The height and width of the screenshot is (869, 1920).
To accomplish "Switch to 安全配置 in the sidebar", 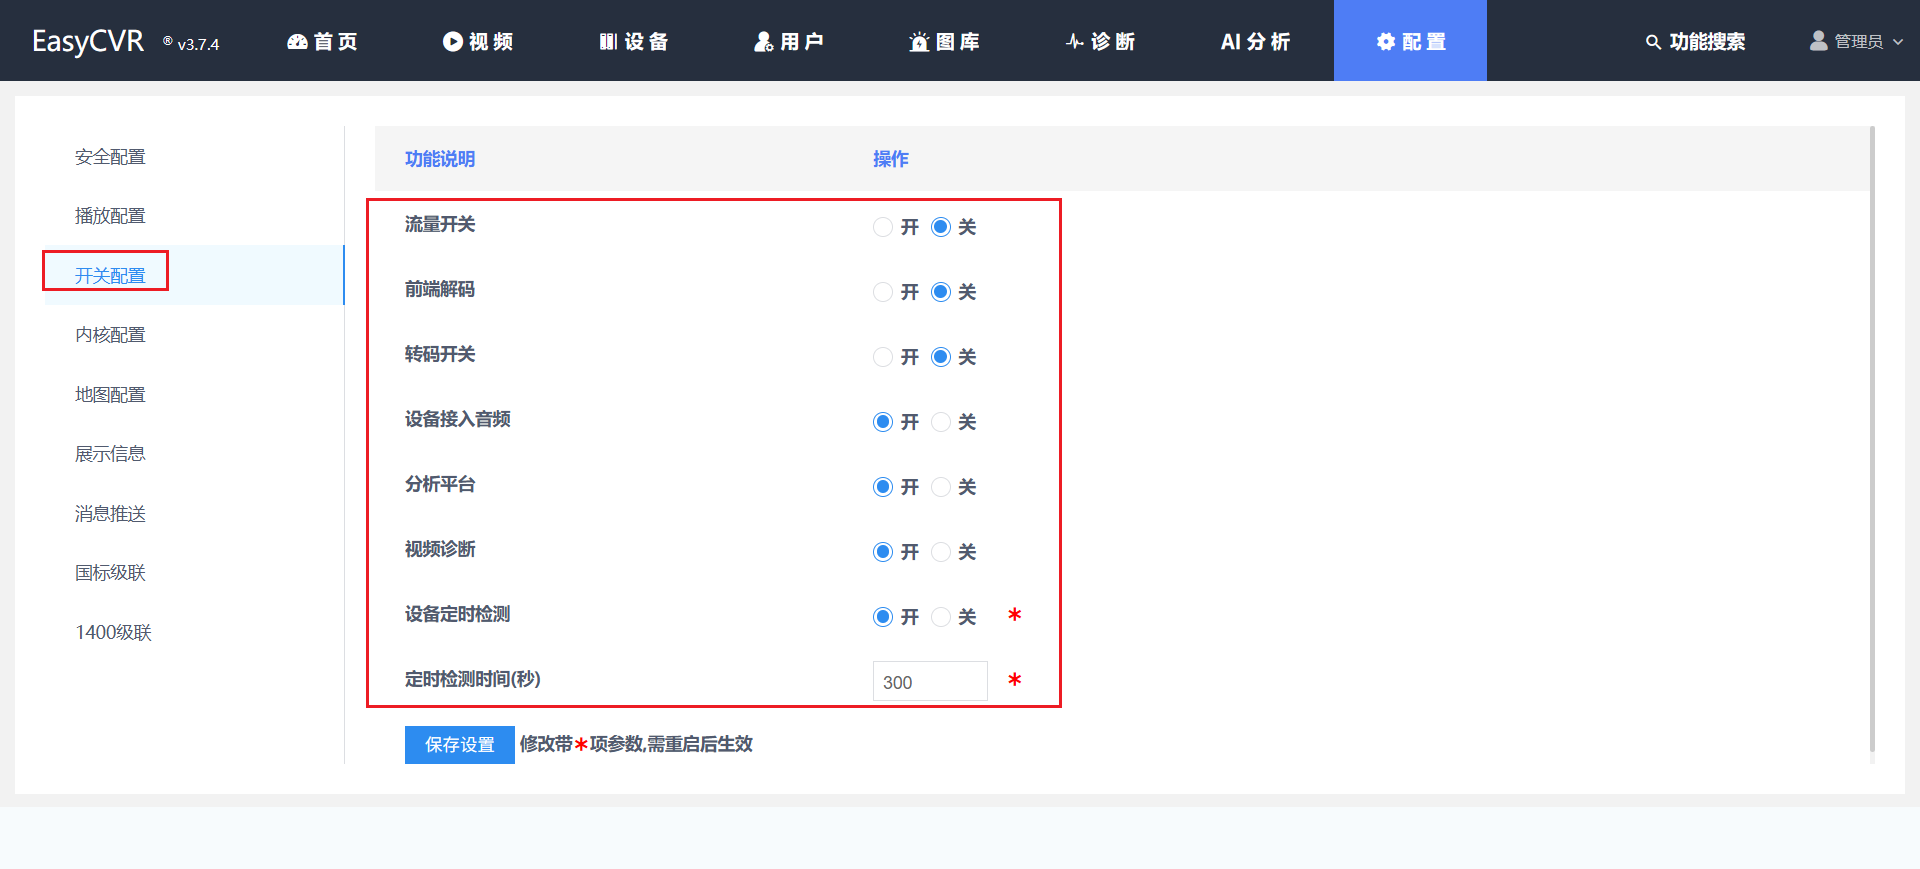I will point(110,157).
